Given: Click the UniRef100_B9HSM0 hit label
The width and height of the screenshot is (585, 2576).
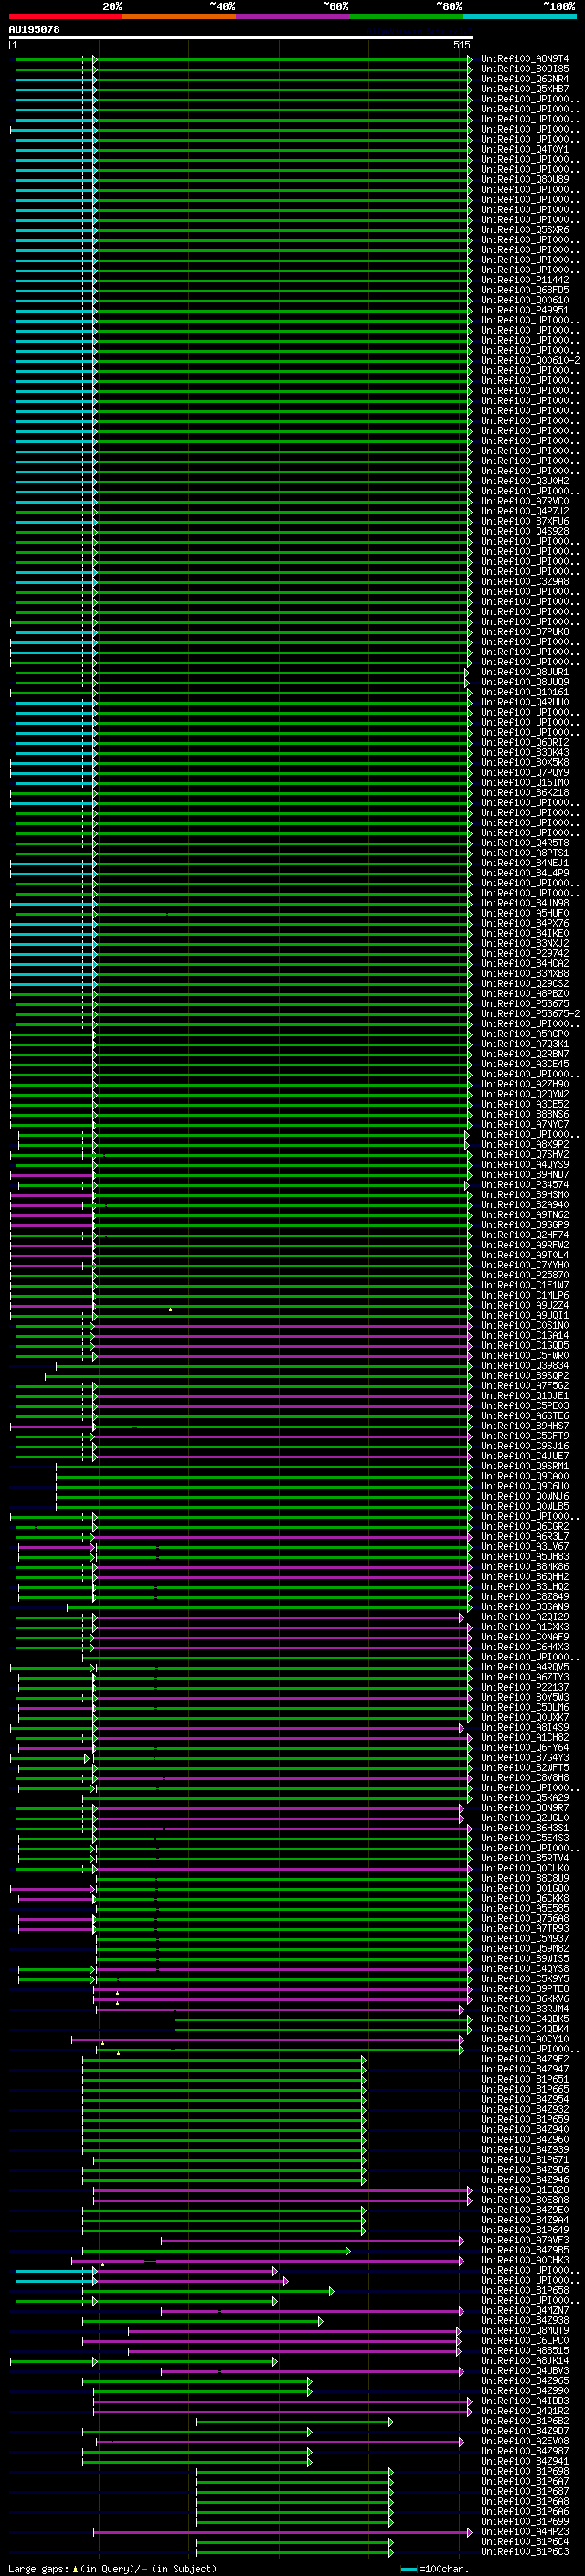Looking at the screenshot, I should [x=525, y=1194].
